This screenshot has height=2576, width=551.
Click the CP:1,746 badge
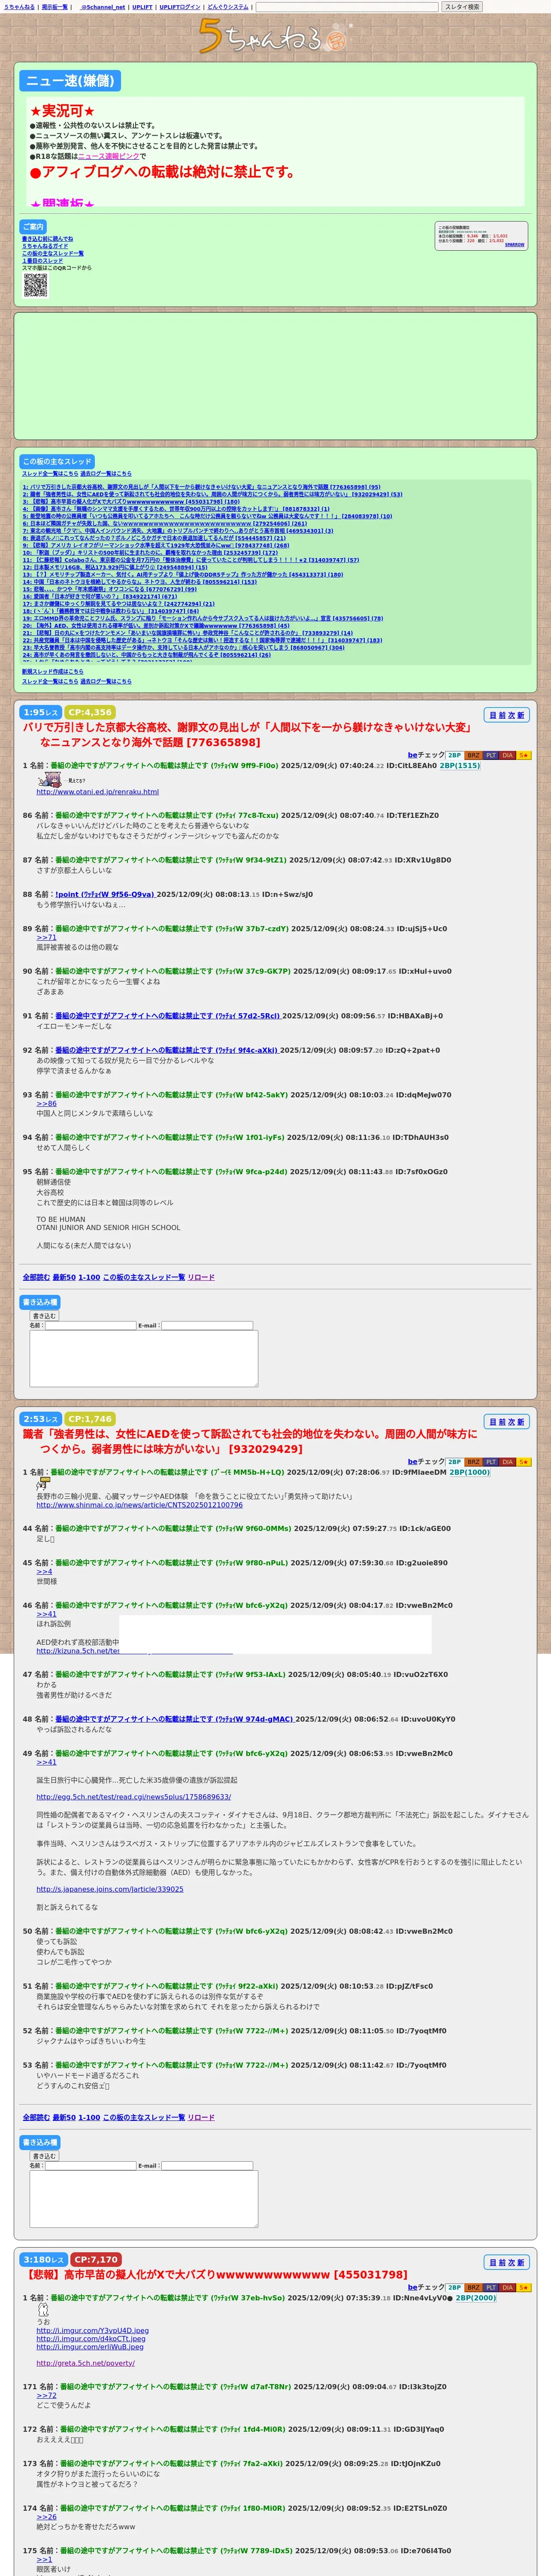[91, 1419]
